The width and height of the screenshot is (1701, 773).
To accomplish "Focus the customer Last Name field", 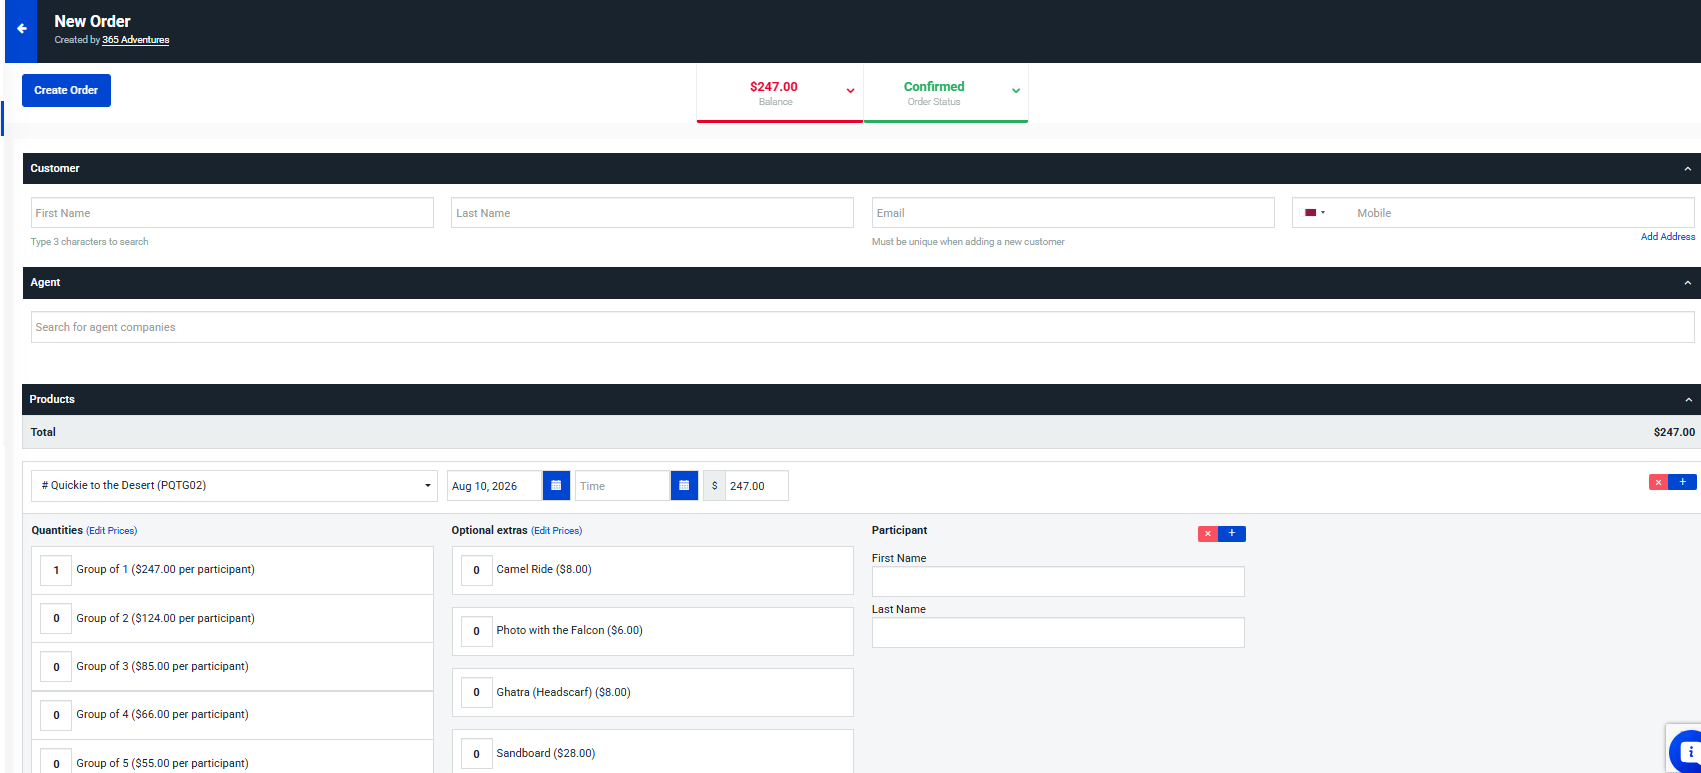I will 652,213.
